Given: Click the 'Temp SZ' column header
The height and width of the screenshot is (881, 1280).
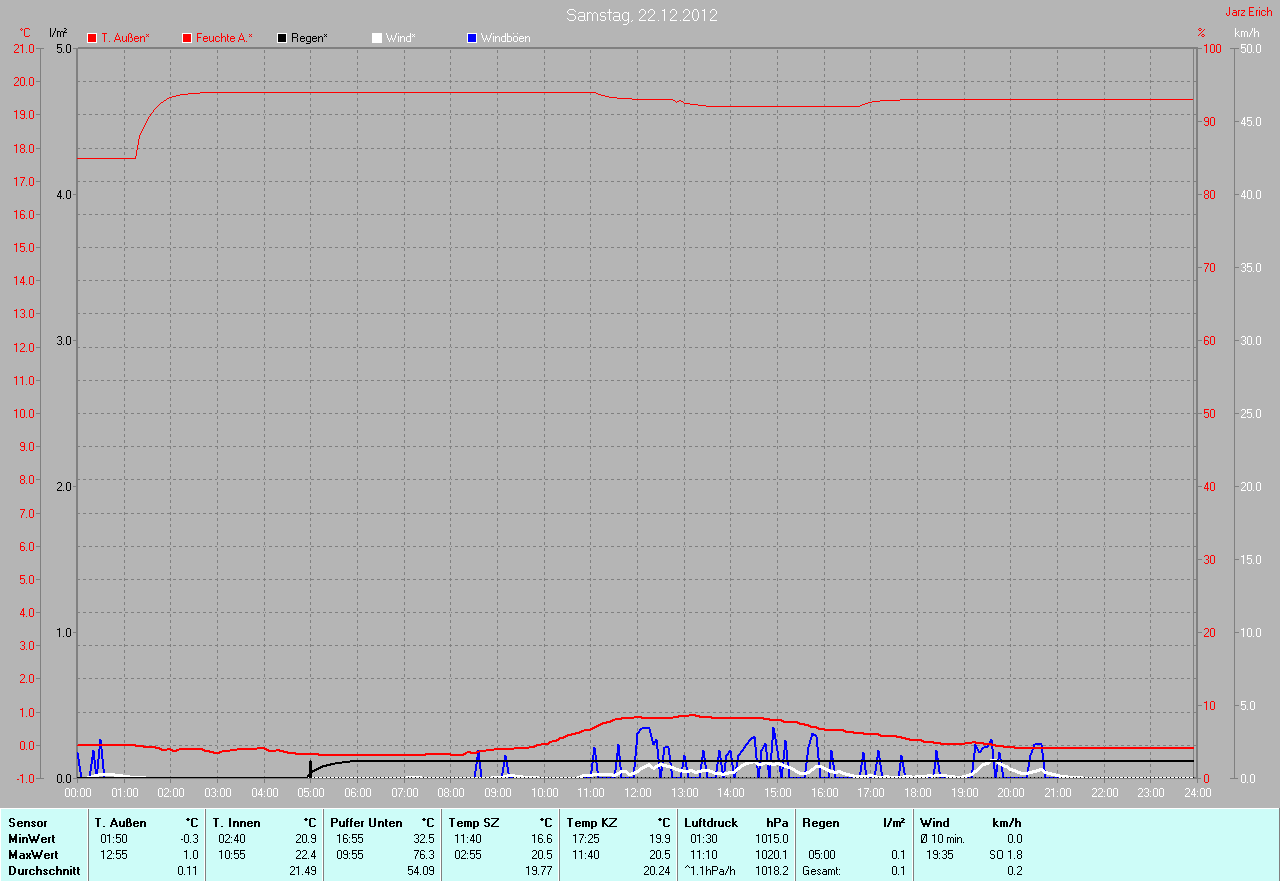Looking at the screenshot, I should 473,823.
